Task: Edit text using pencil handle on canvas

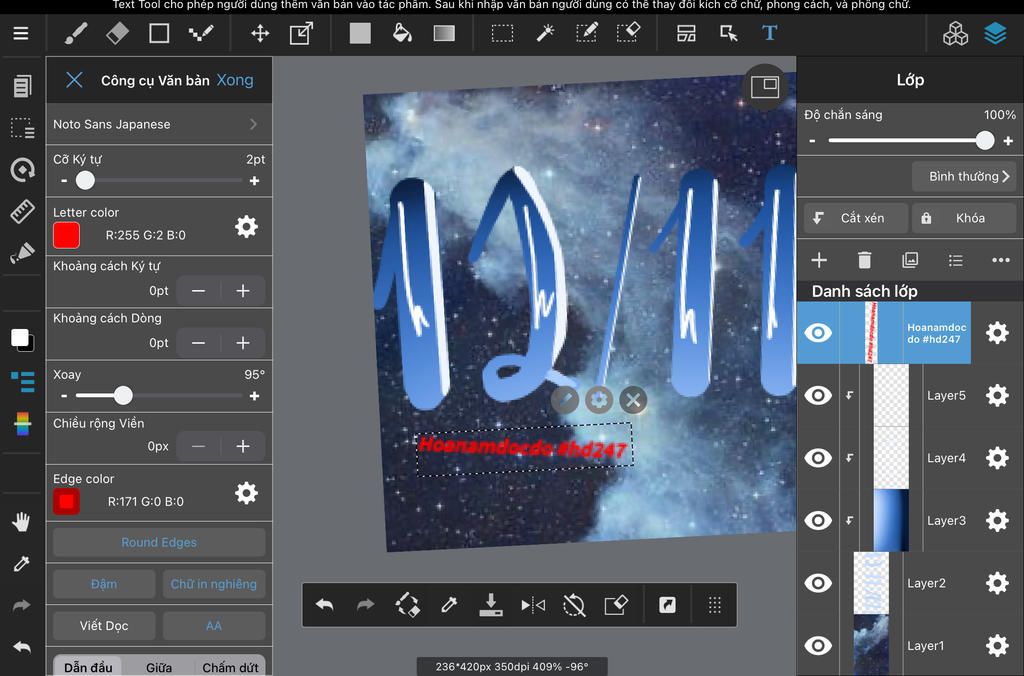Action: (565, 400)
